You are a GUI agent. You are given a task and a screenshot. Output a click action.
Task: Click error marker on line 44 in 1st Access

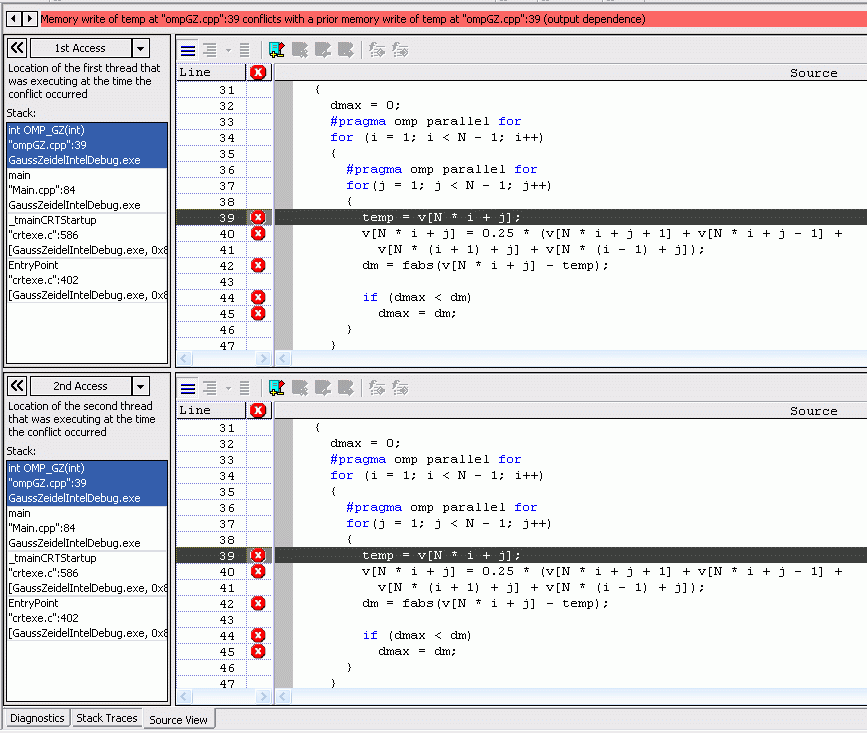[x=258, y=297]
